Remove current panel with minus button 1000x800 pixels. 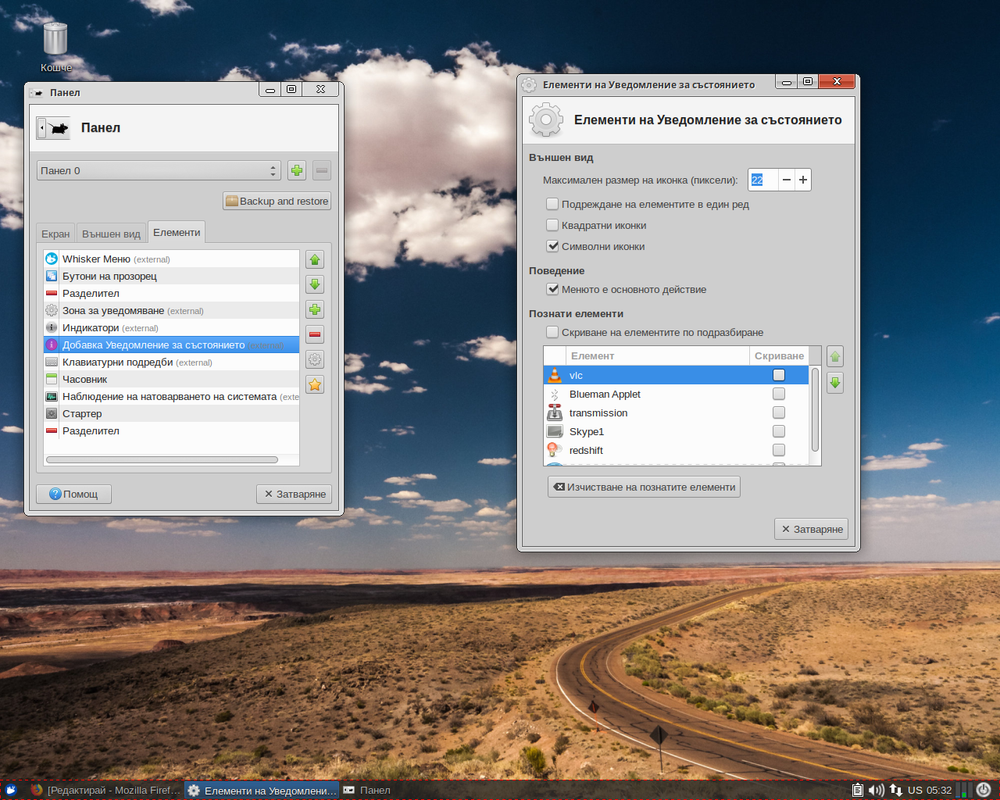[x=321, y=170]
